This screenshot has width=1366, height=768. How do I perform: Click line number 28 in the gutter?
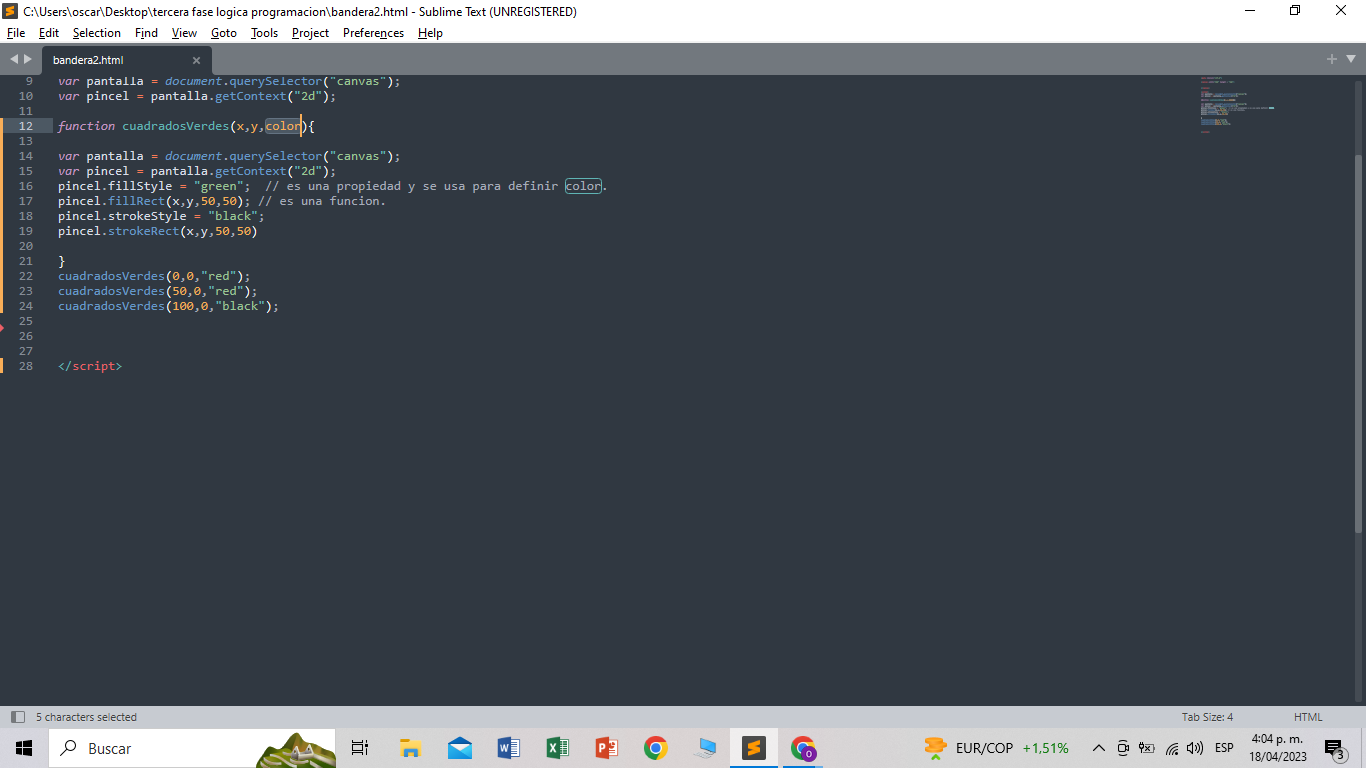[26, 366]
